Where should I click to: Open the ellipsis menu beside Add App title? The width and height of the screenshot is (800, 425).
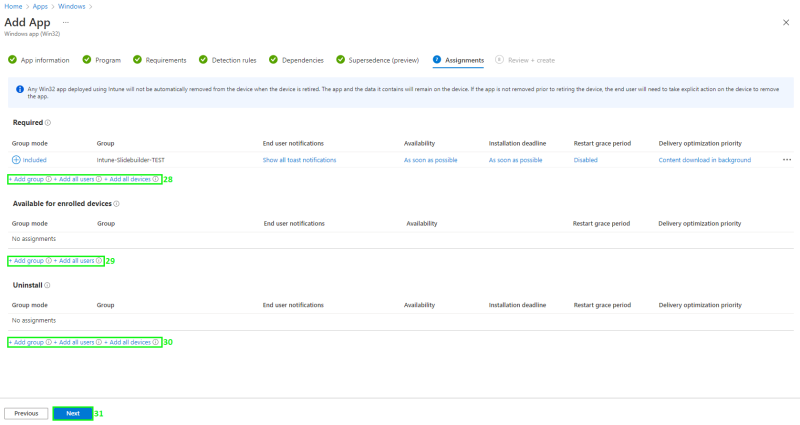click(66, 22)
